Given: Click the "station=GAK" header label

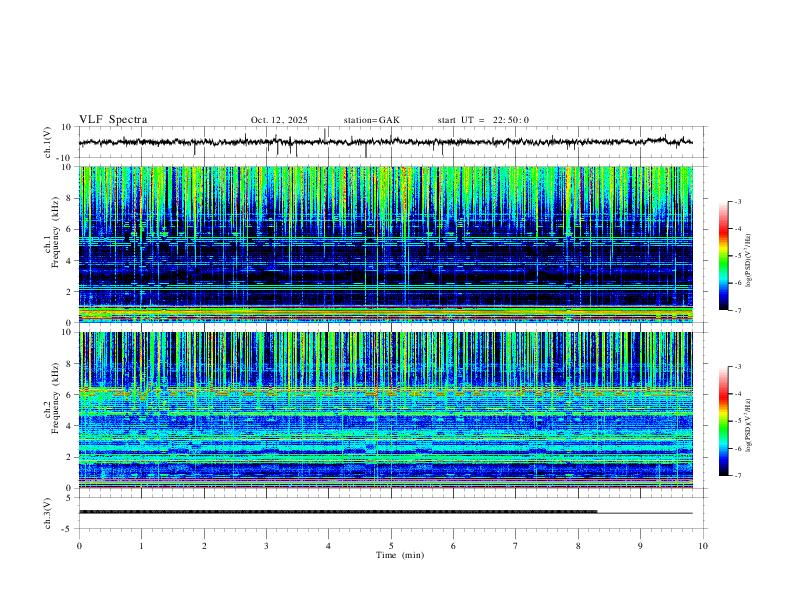Looking at the screenshot, I should click(371, 120).
